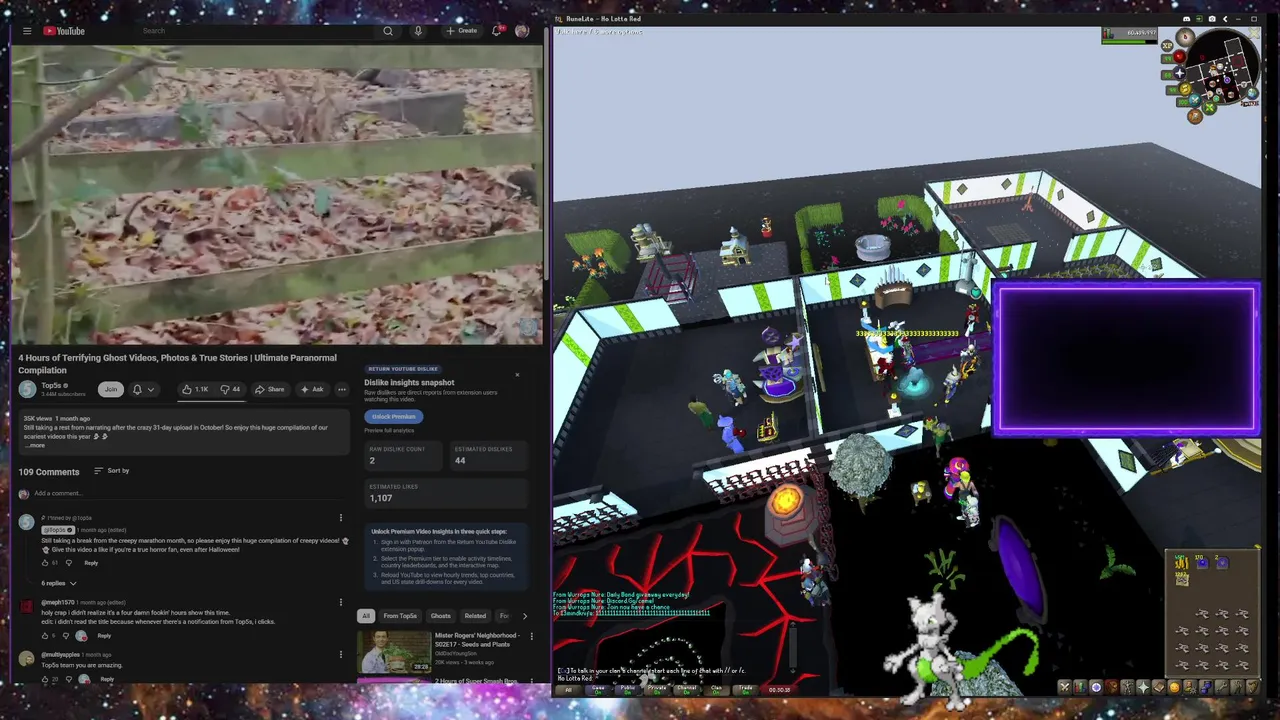The height and width of the screenshot is (720, 1280).
Task: Like the pinned Top5s comment
Action: 46,563
